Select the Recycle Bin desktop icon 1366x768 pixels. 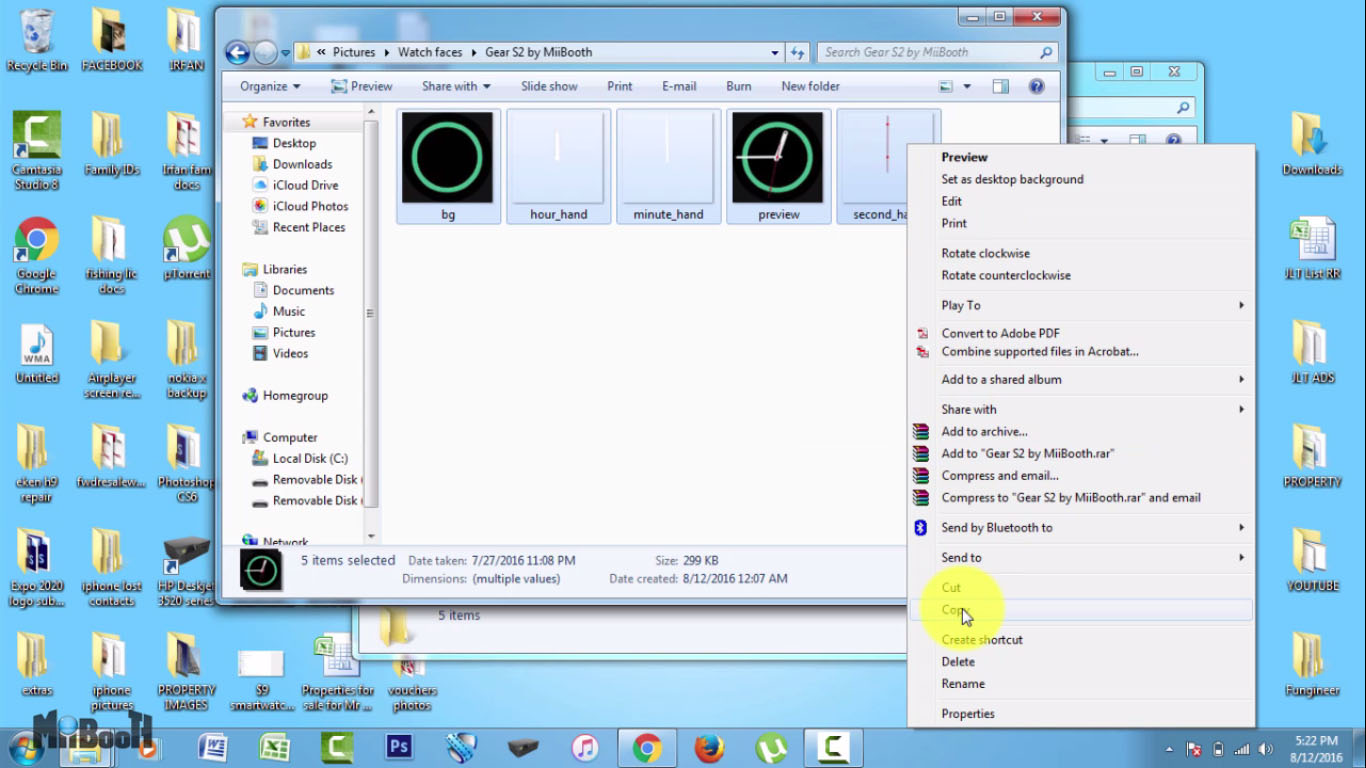pos(37,41)
